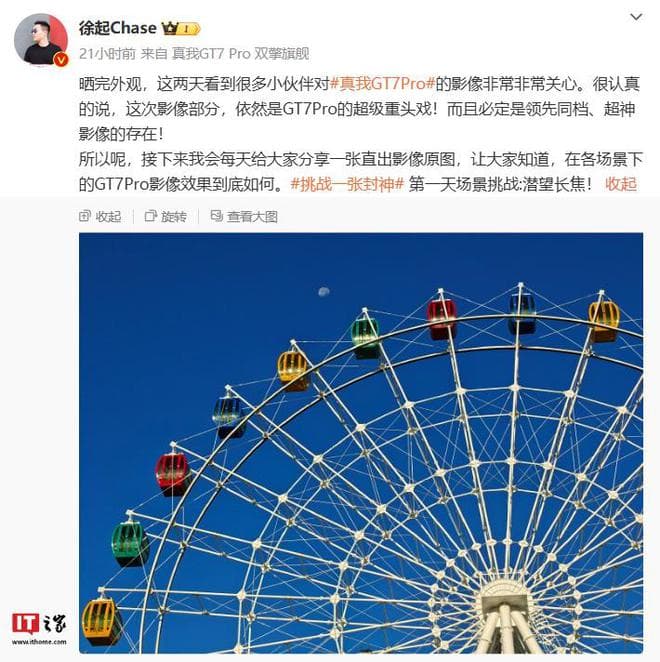The height and width of the screenshot is (662, 660).
Task: Click the orange verified V badge
Action: pos(61,60)
